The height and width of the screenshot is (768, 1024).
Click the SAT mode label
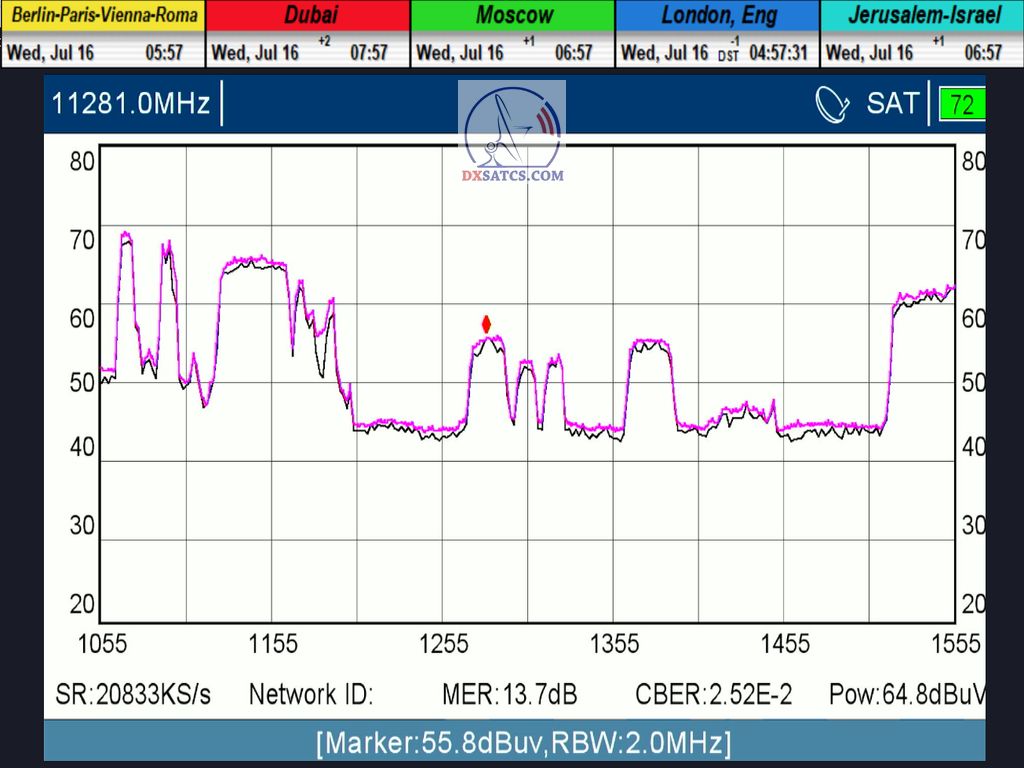pyautogui.click(x=892, y=104)
